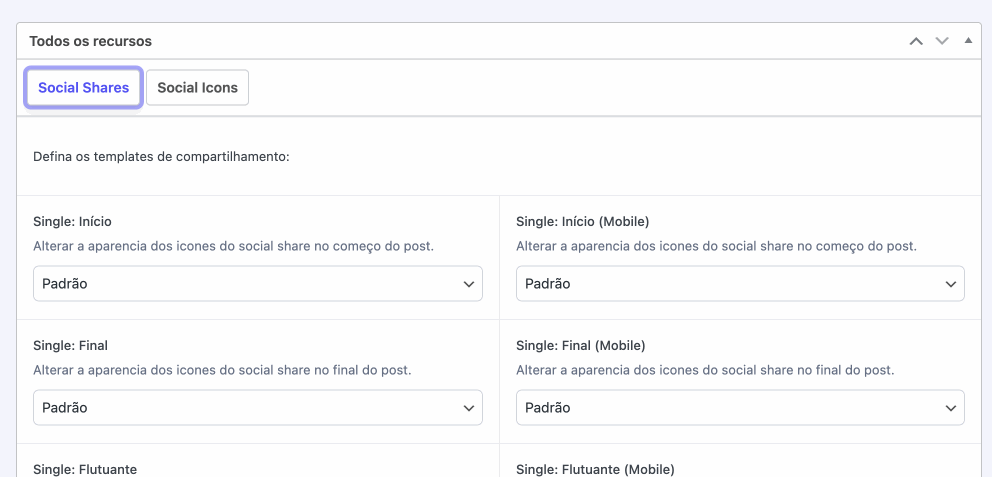Click the move panel up arrow
Viewport: 992px width, 477px height.
pos(915,41)
